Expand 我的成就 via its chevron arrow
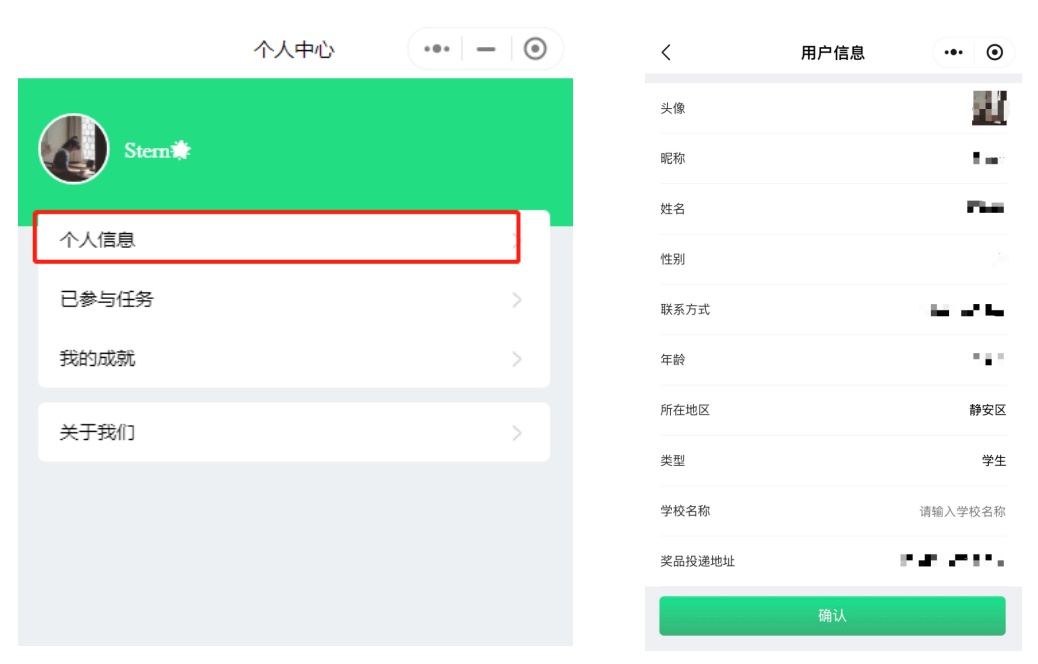1038x664 pixels. click(517, 359)
